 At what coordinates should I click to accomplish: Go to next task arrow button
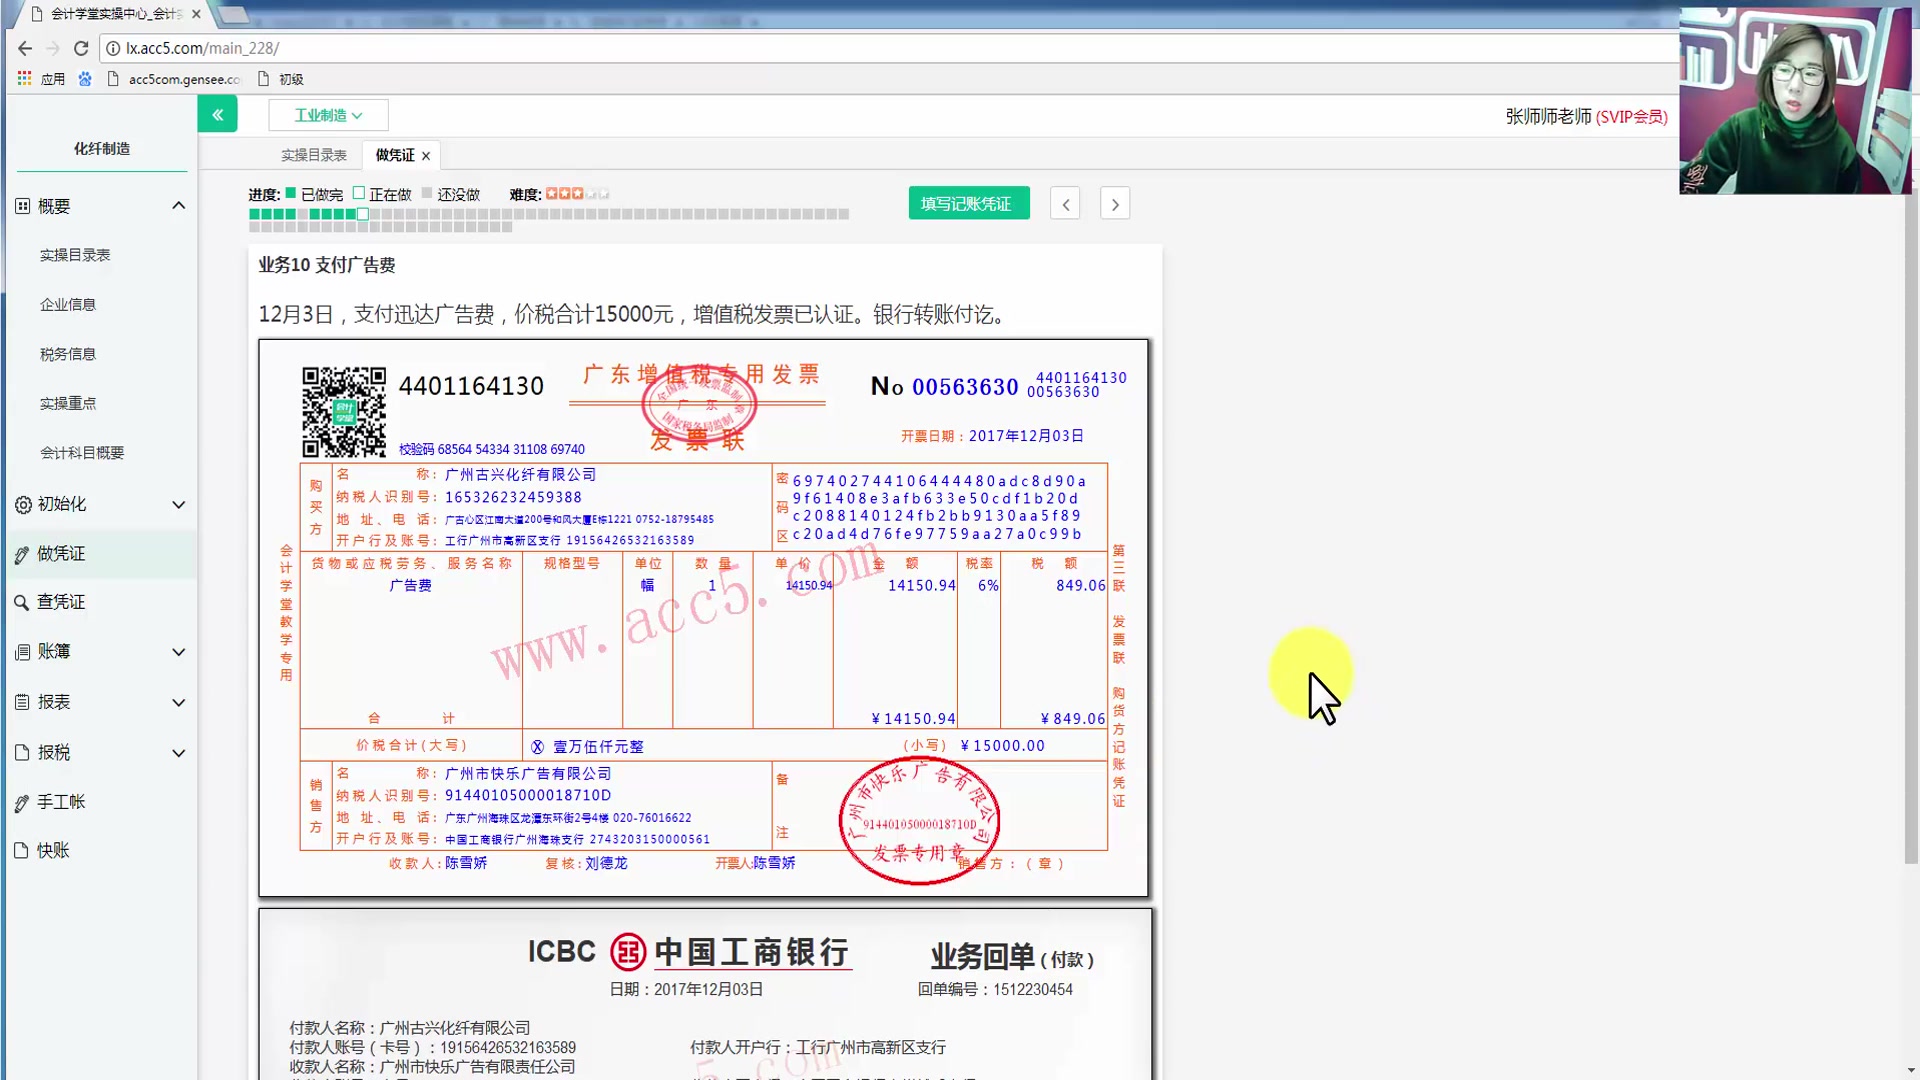click(x=1114, y=204)
